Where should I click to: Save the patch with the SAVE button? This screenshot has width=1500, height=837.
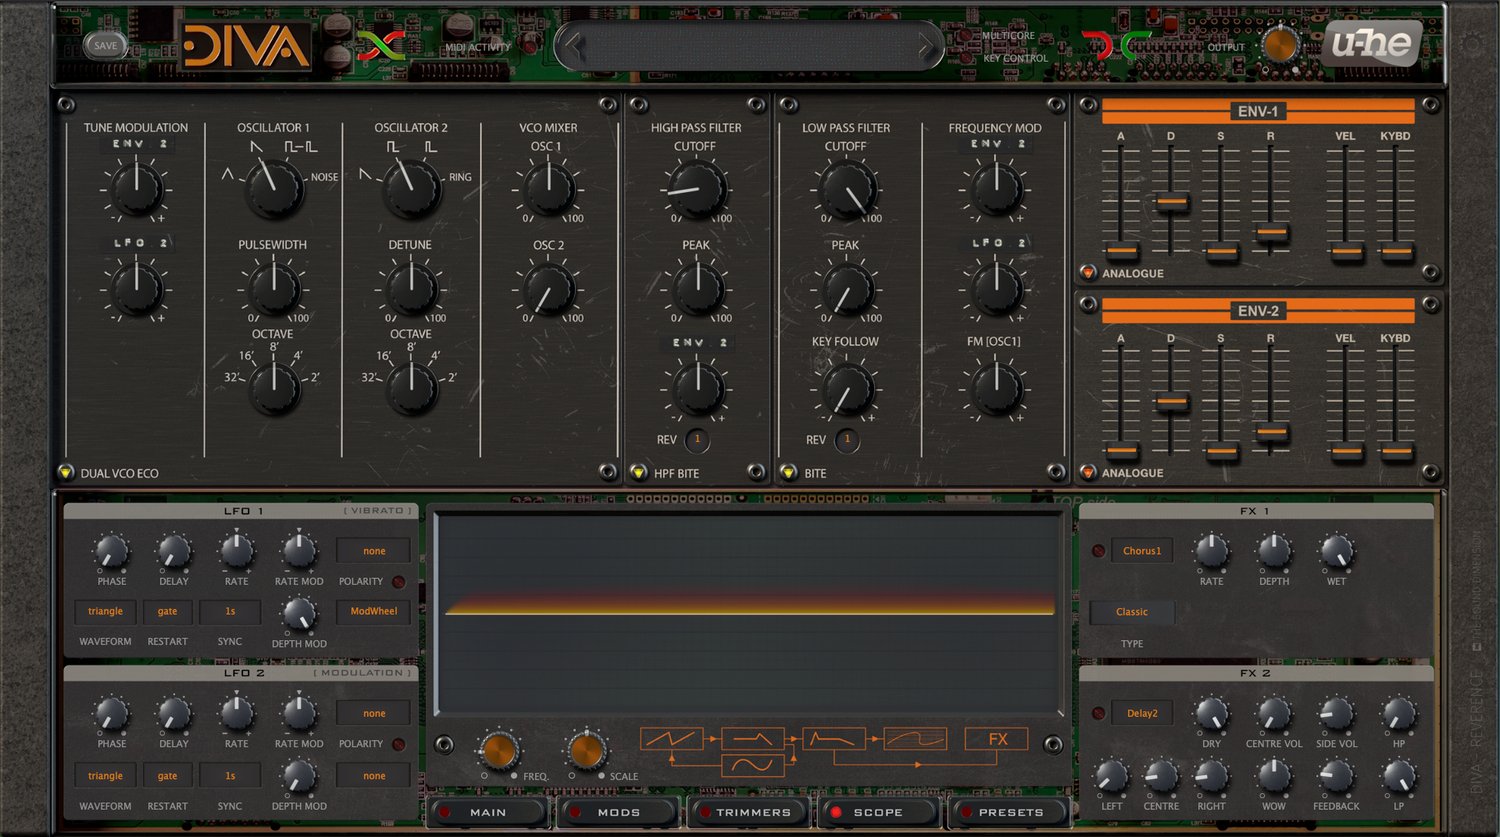[105, 45]
